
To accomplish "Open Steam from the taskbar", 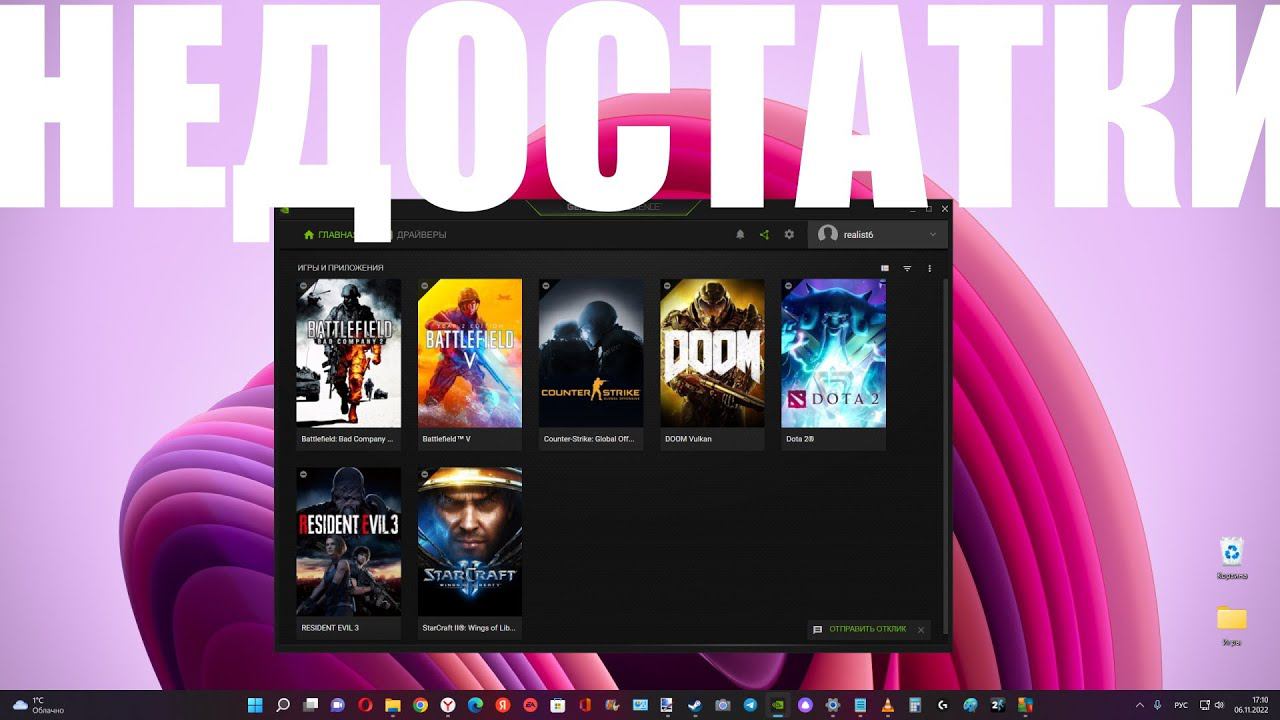I will click(x=696, y=705).
